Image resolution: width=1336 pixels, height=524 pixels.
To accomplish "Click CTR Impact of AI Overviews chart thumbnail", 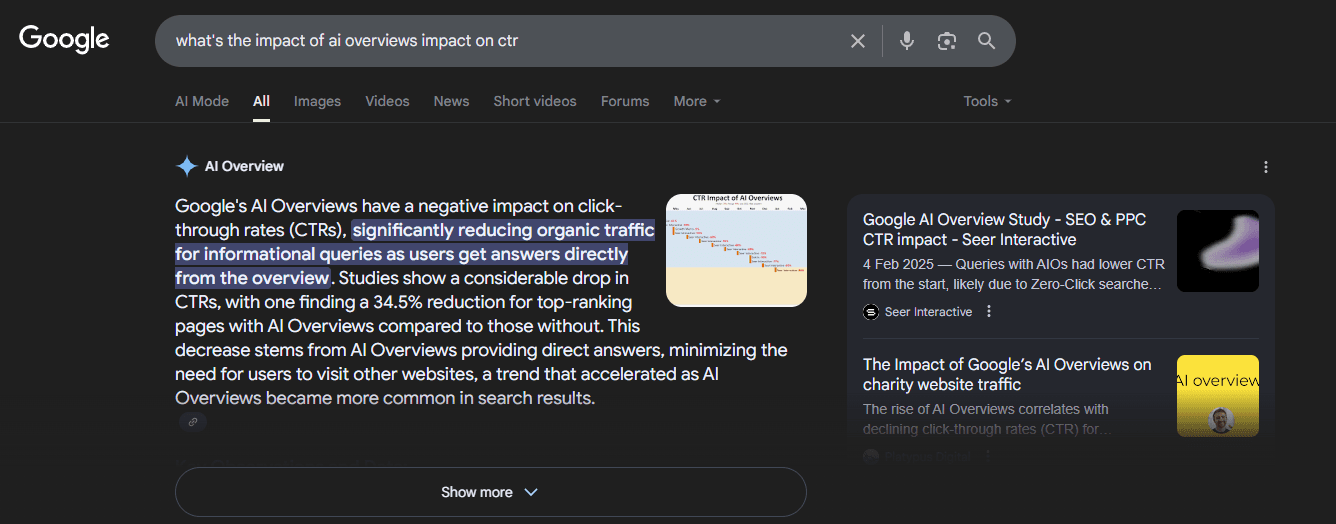I will (736, 250).
